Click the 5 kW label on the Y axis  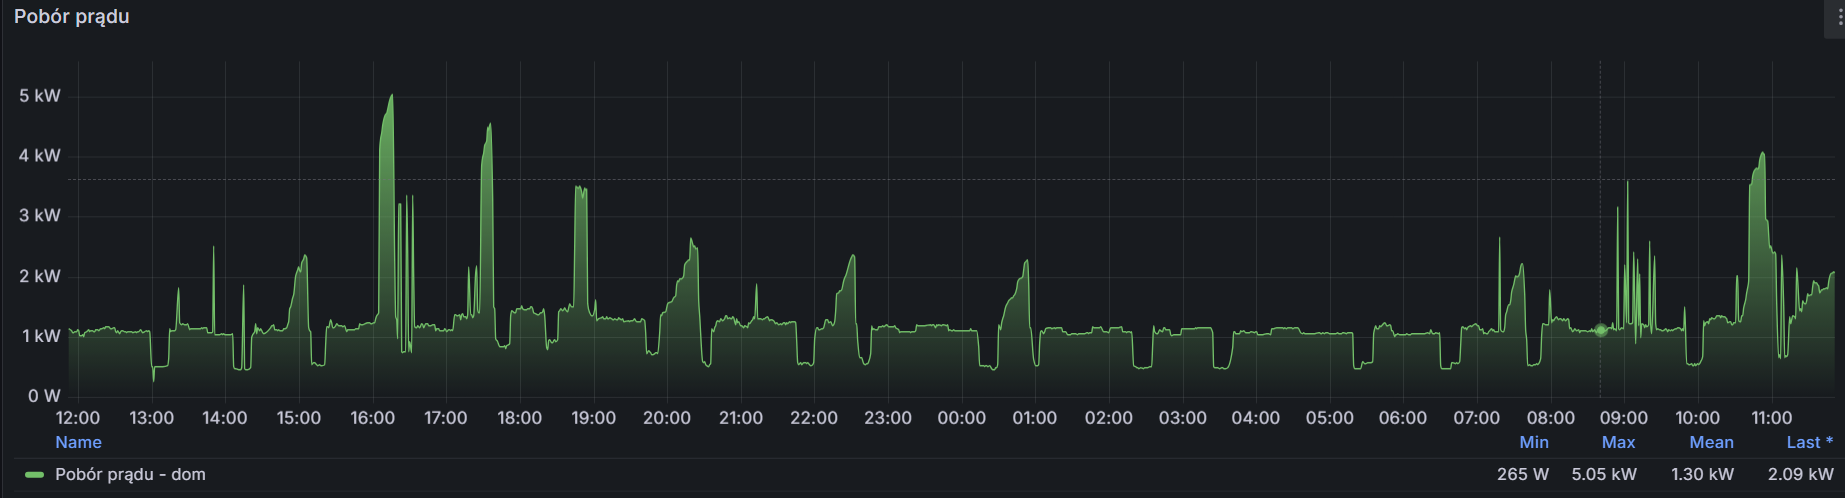pos(40,96)
